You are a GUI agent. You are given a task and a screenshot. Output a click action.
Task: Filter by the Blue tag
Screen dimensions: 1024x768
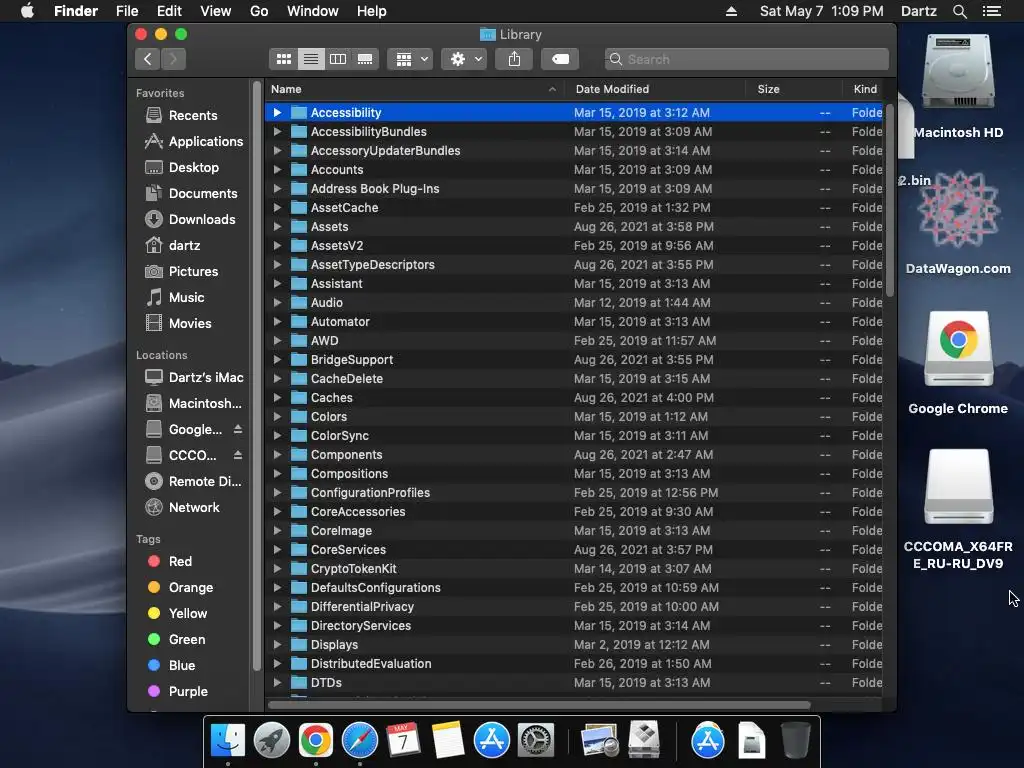[x=171, y=665]
